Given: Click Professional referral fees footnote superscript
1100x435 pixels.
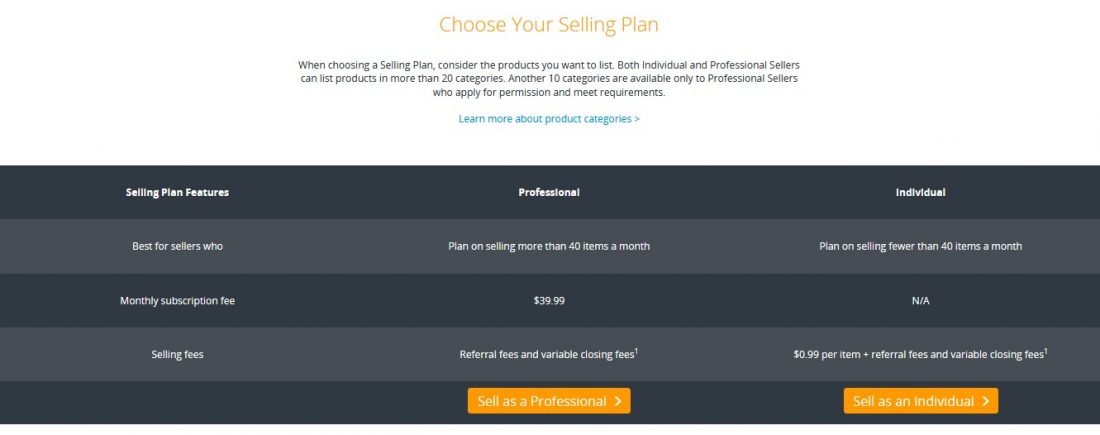Looking at the screenshot, I should pos(636,351).
